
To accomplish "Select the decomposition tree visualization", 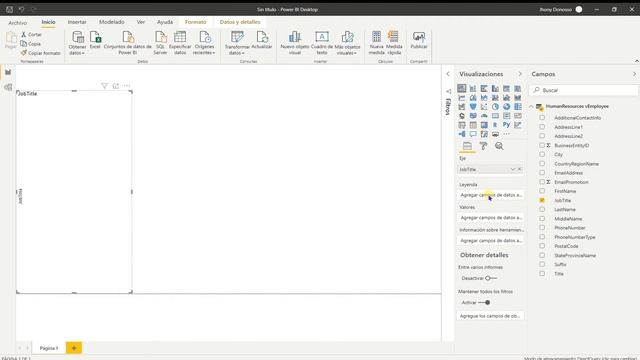I will [462, 134].
